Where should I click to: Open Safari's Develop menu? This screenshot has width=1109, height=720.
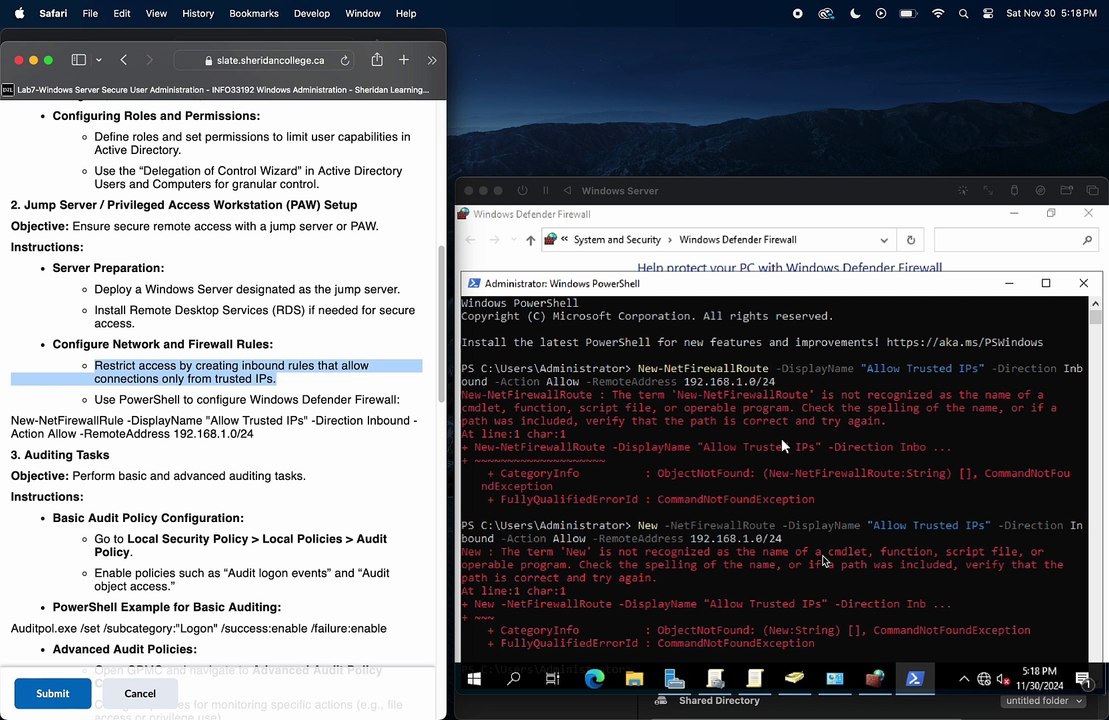coord(312,13)
